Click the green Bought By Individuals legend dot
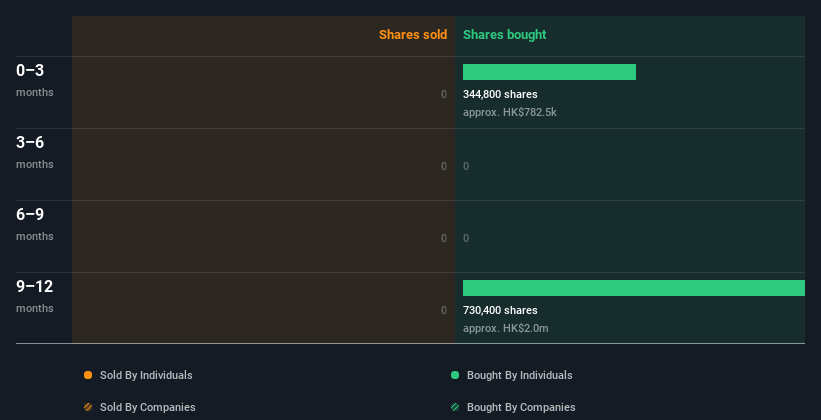This screenshot has width=821, height=420. (455, 375)
